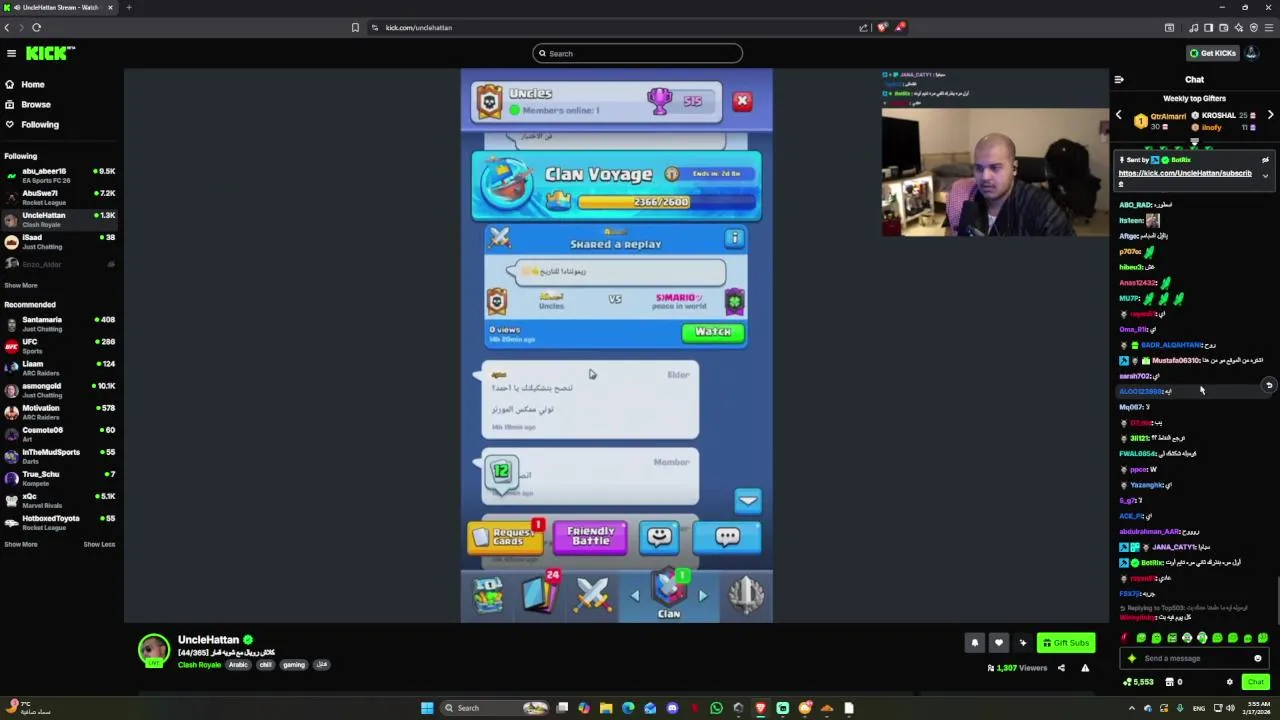Click the gaming tag

click(x=293, y=665)
